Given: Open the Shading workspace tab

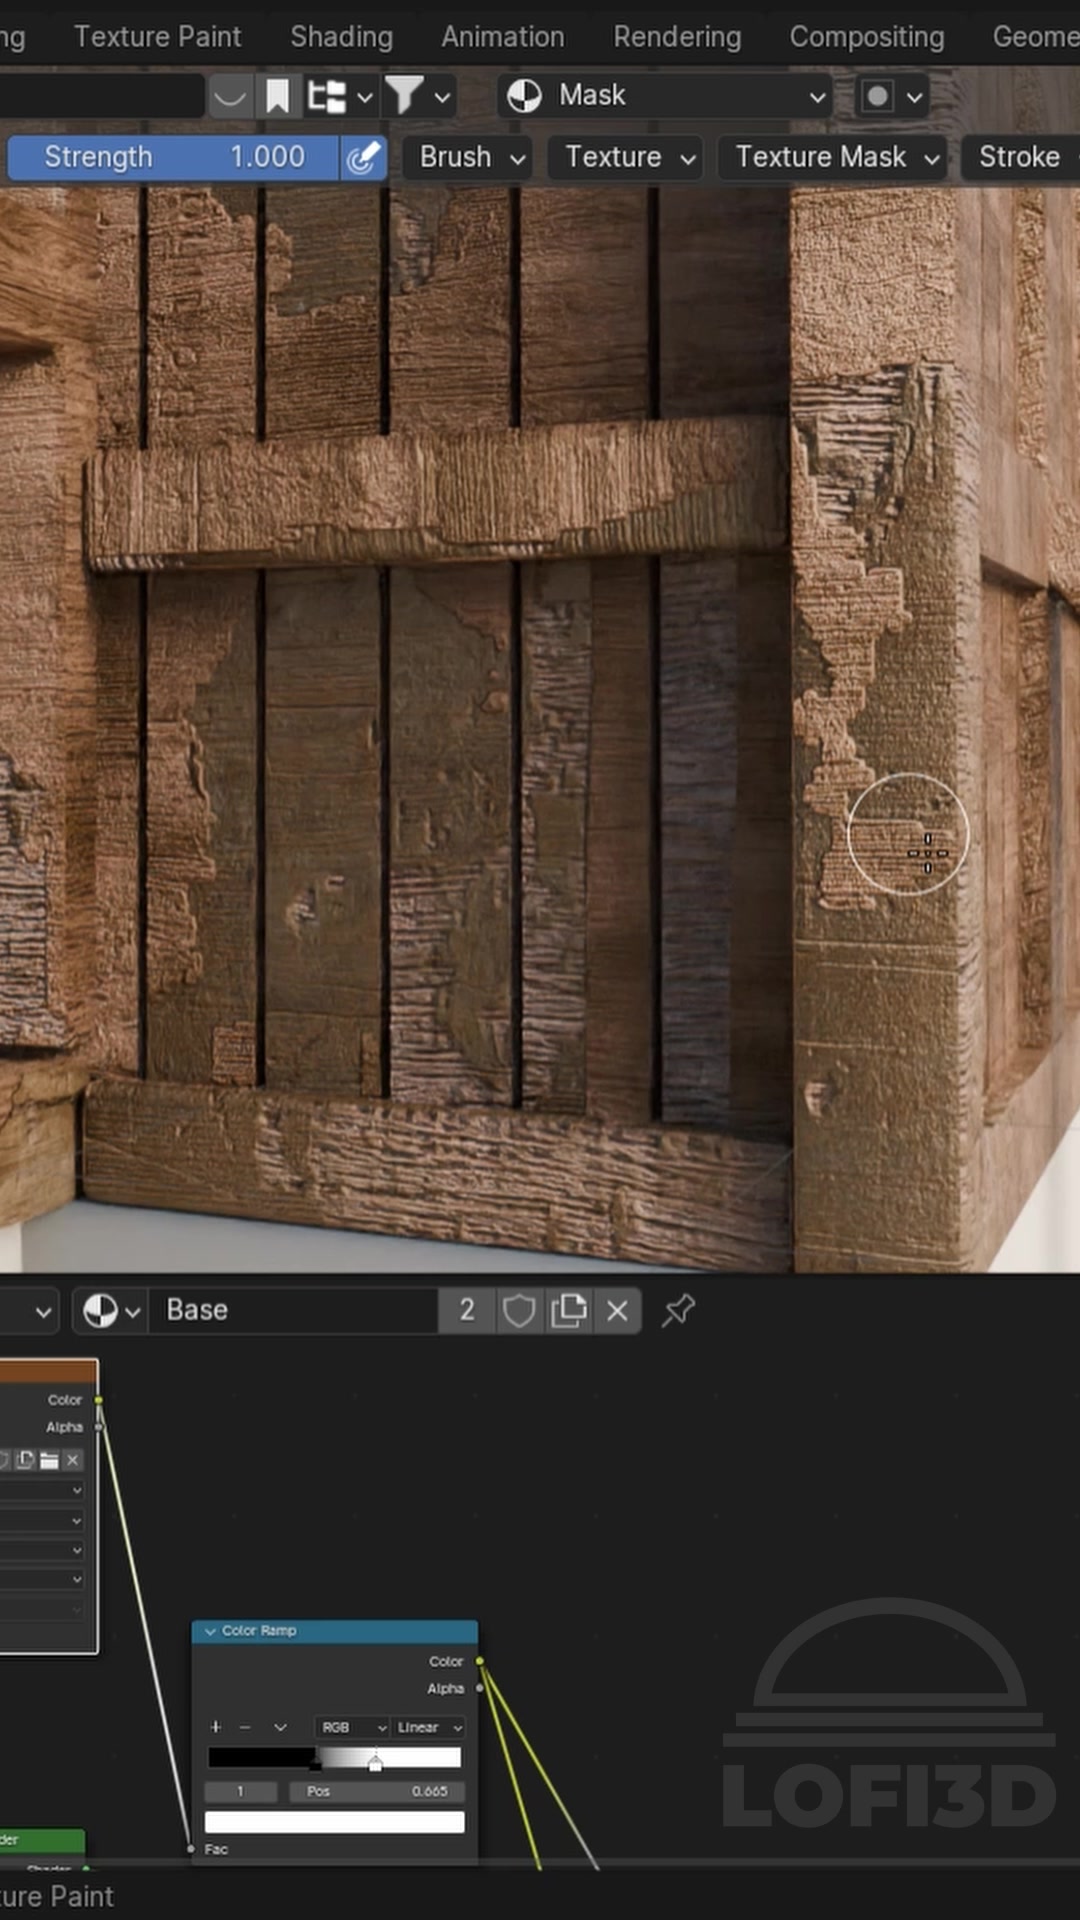Looking at the screenshot, I should [341, 37].
